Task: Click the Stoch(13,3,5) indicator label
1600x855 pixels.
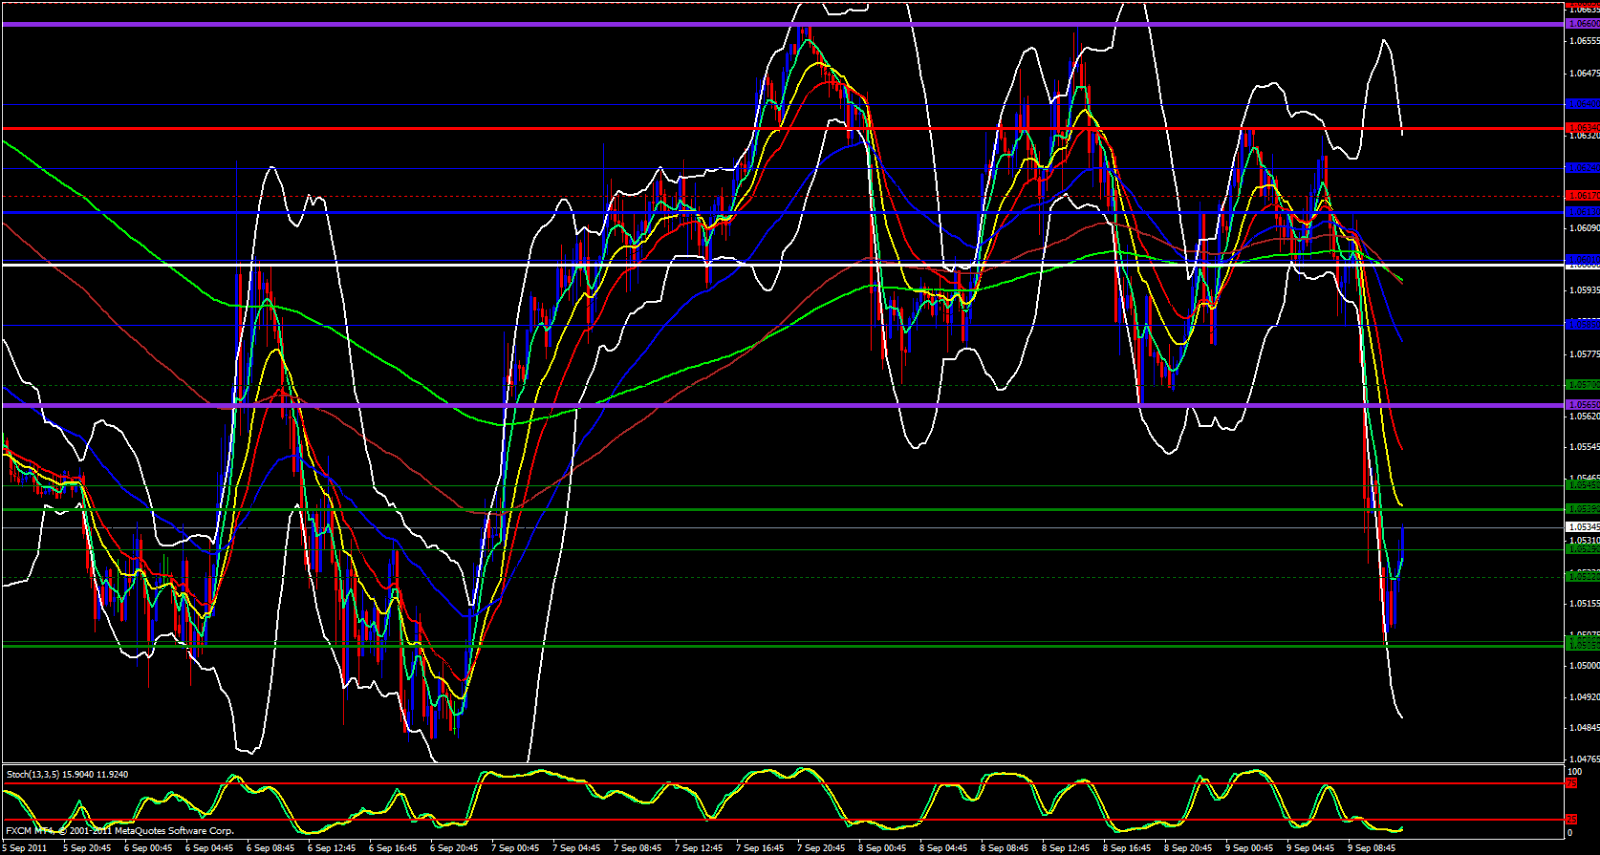Action: point(67,774)
